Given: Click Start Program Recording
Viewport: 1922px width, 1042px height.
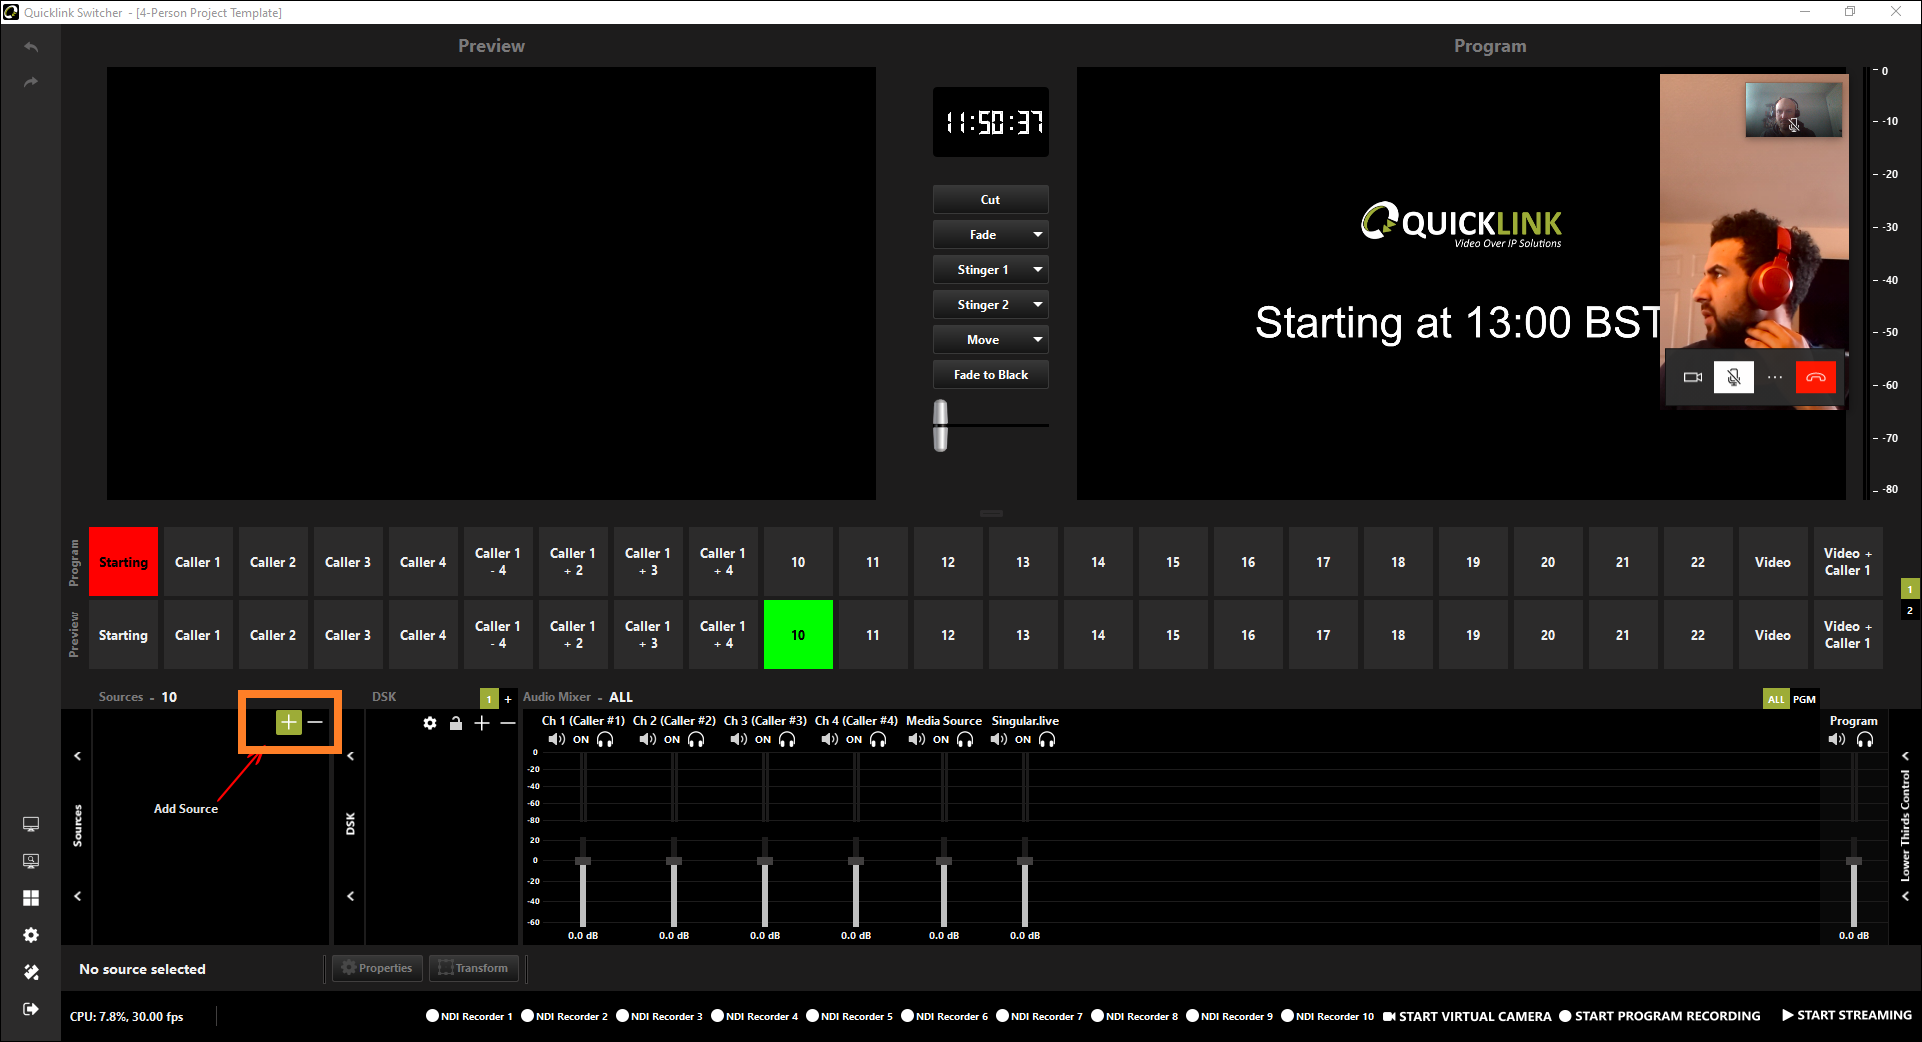Looking at the screenshot, I should [1660, 1016].
